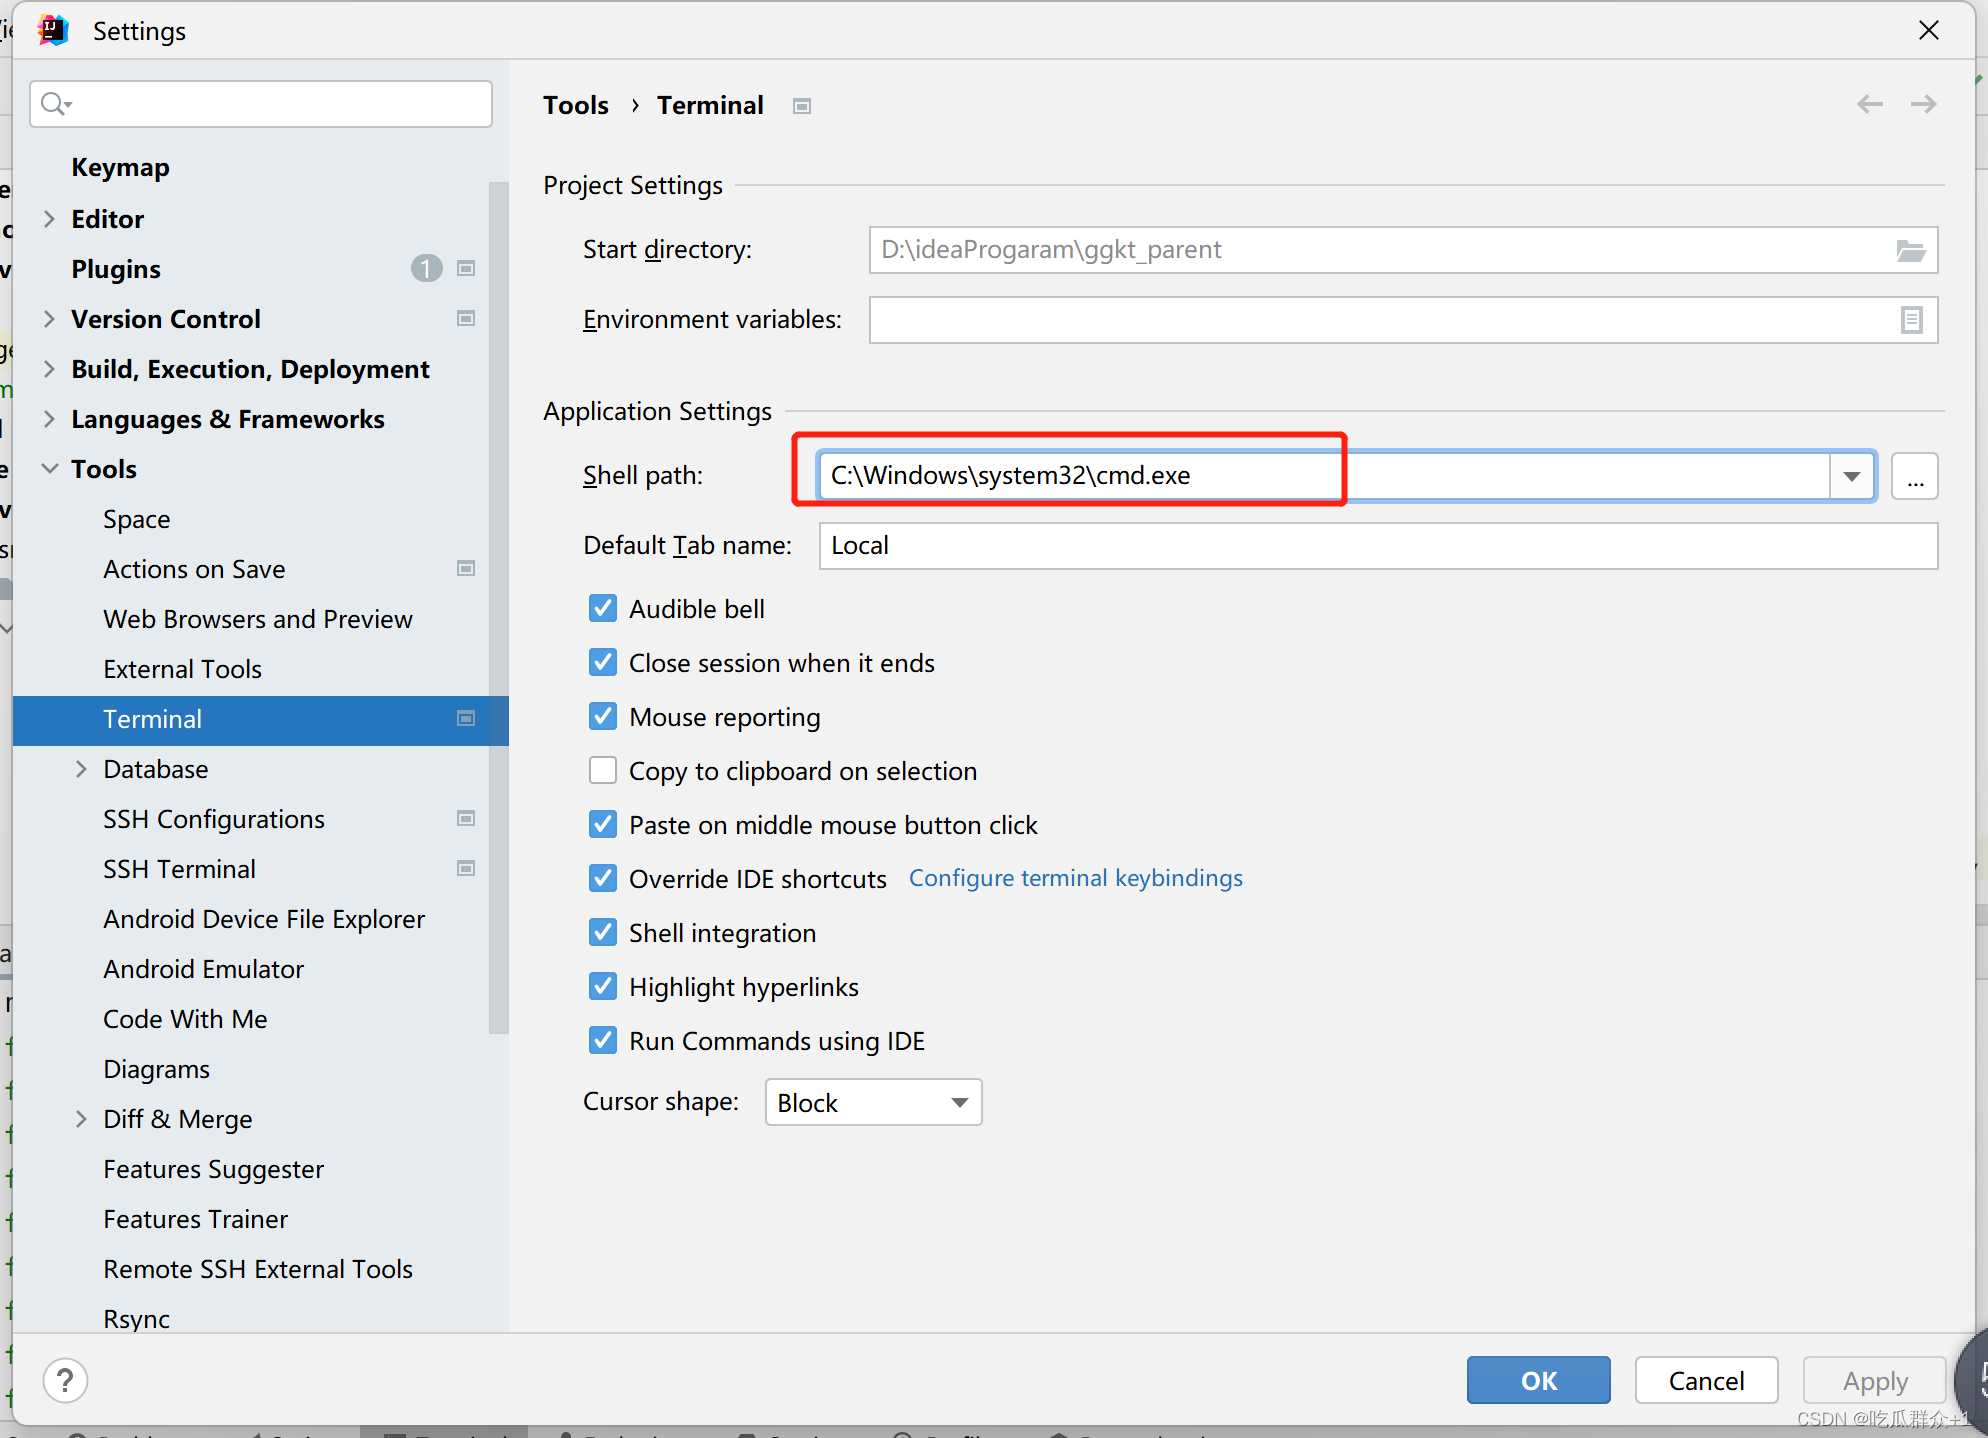Viewport: 1988px width, 1438px height.
Task: Expand the Version Control tree node
Action: (49, 319)
